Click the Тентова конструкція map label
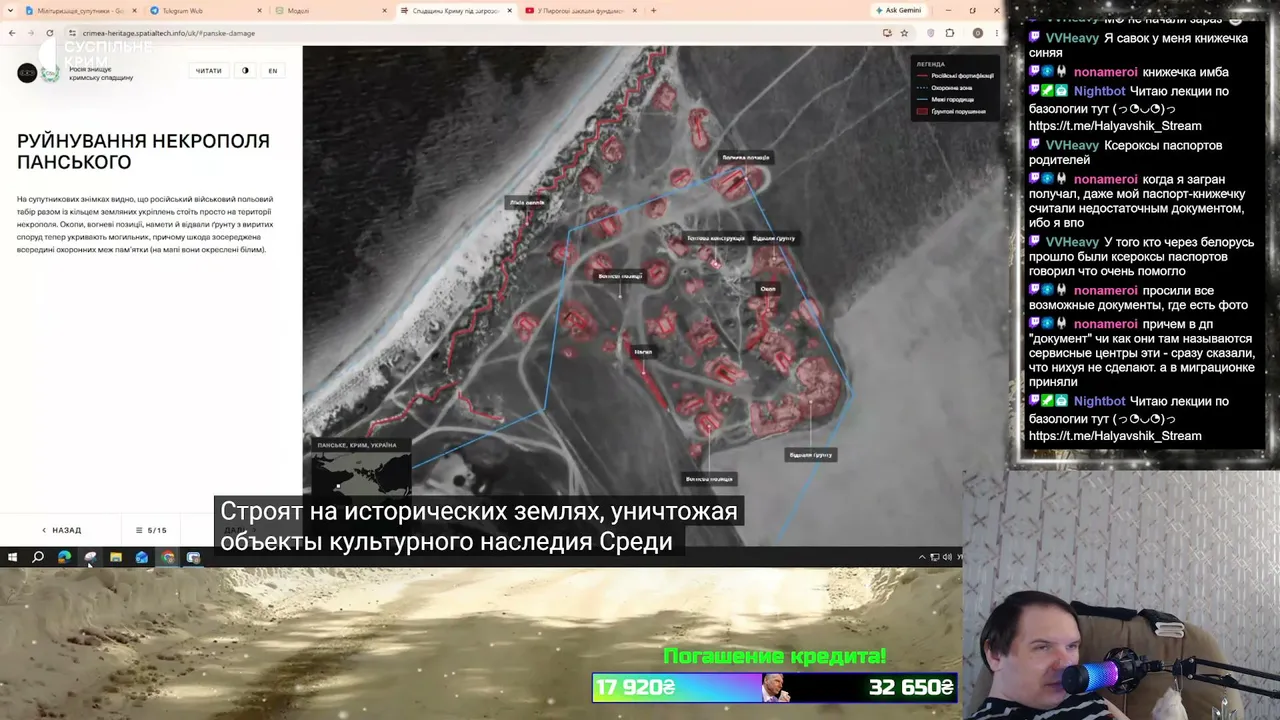 716,238
